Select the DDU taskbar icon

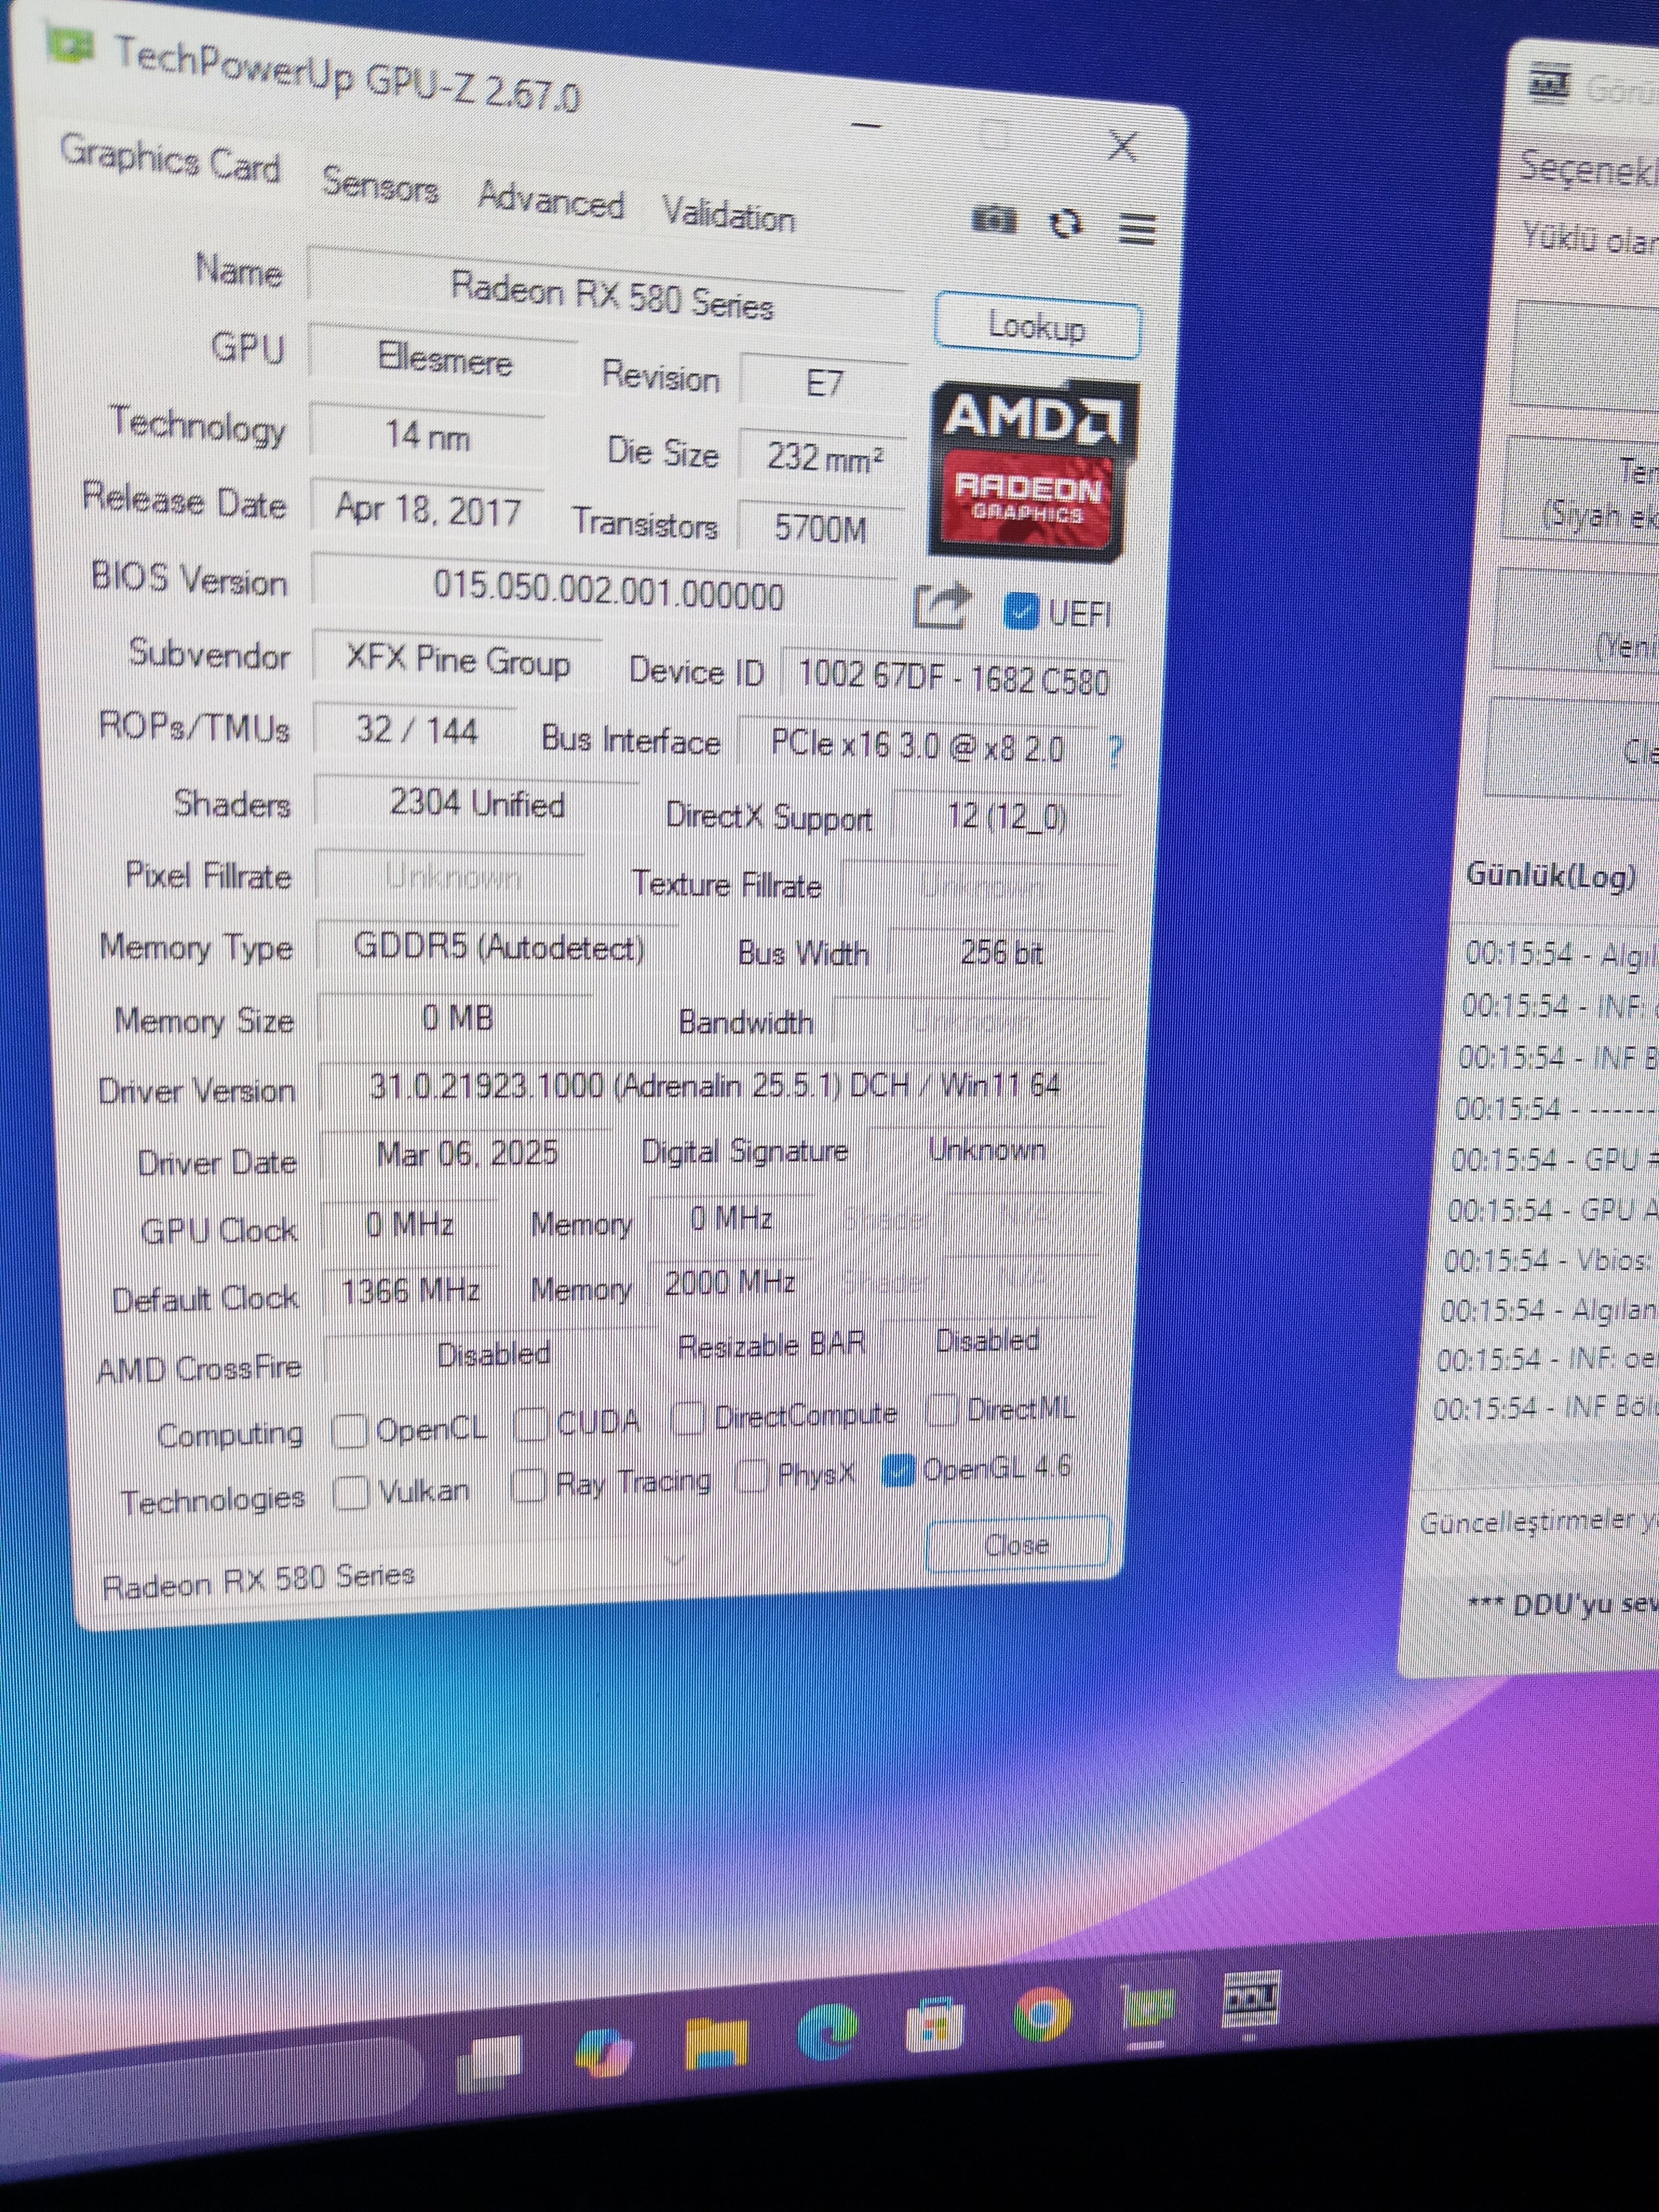pyautogui.click(x=1251, y=2000)
